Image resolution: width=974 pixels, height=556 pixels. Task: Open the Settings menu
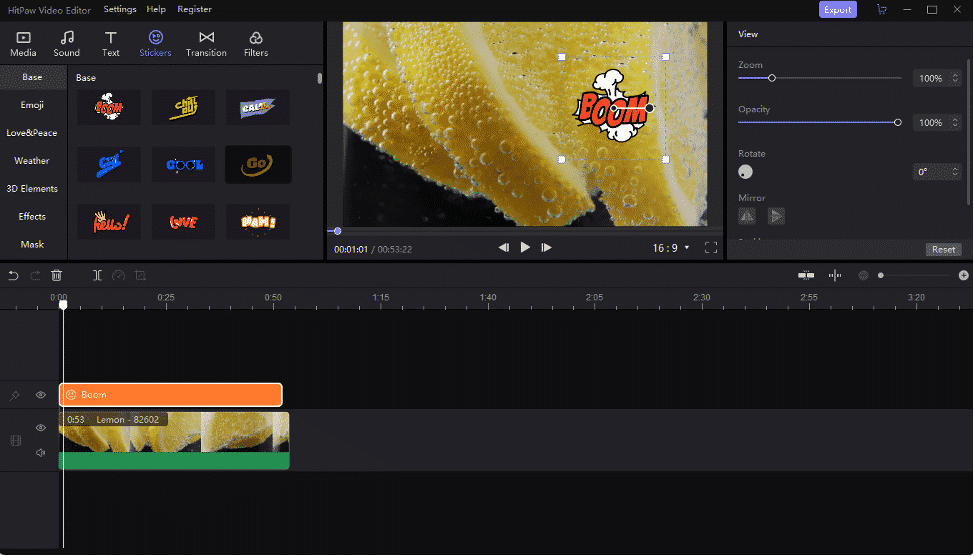coord(120,9)
